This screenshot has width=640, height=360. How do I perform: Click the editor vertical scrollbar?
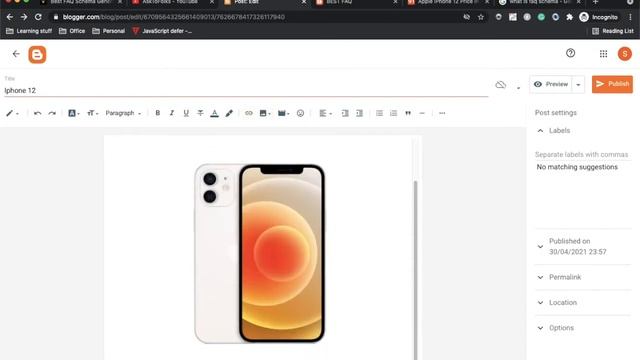[x=416, y=269]
